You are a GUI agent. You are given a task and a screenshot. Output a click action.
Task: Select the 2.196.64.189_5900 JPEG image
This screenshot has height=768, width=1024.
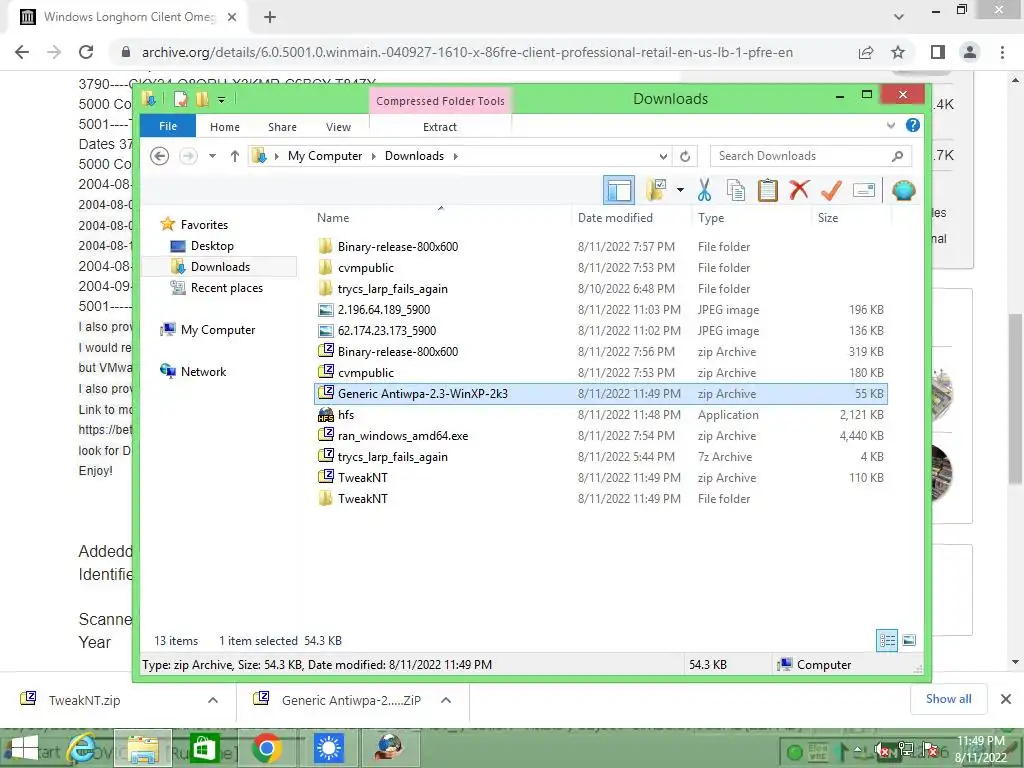601,310
